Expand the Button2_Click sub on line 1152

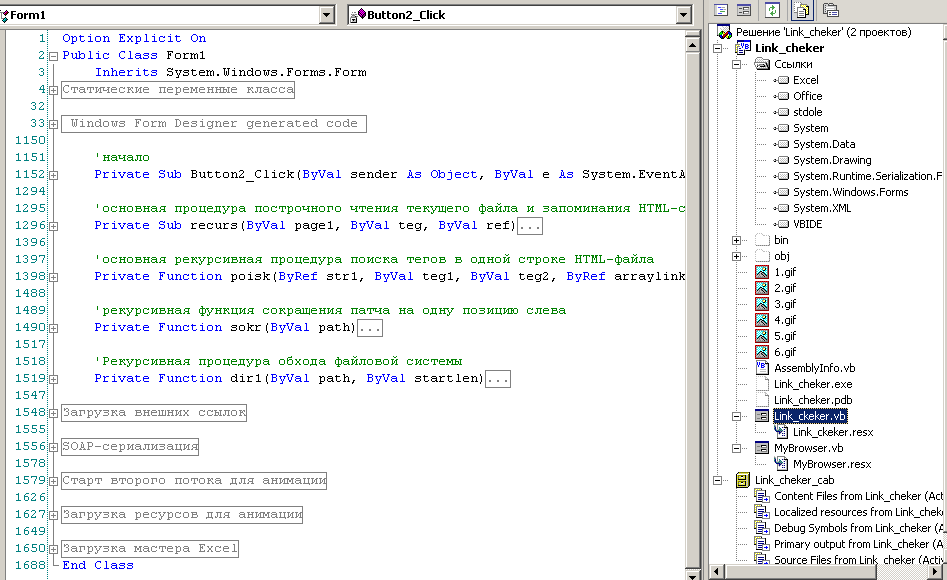53,175
